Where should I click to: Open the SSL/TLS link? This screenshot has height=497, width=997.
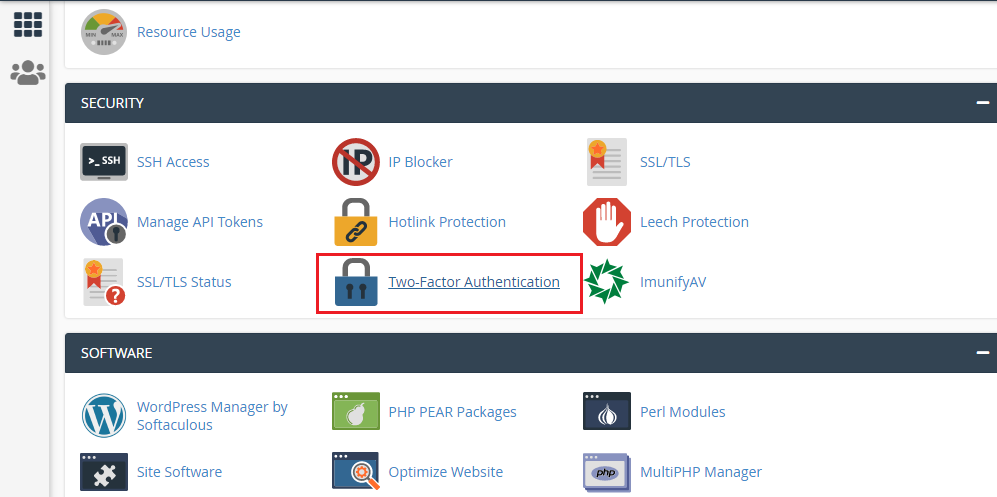pyautogui.click(x=665, y=162)
